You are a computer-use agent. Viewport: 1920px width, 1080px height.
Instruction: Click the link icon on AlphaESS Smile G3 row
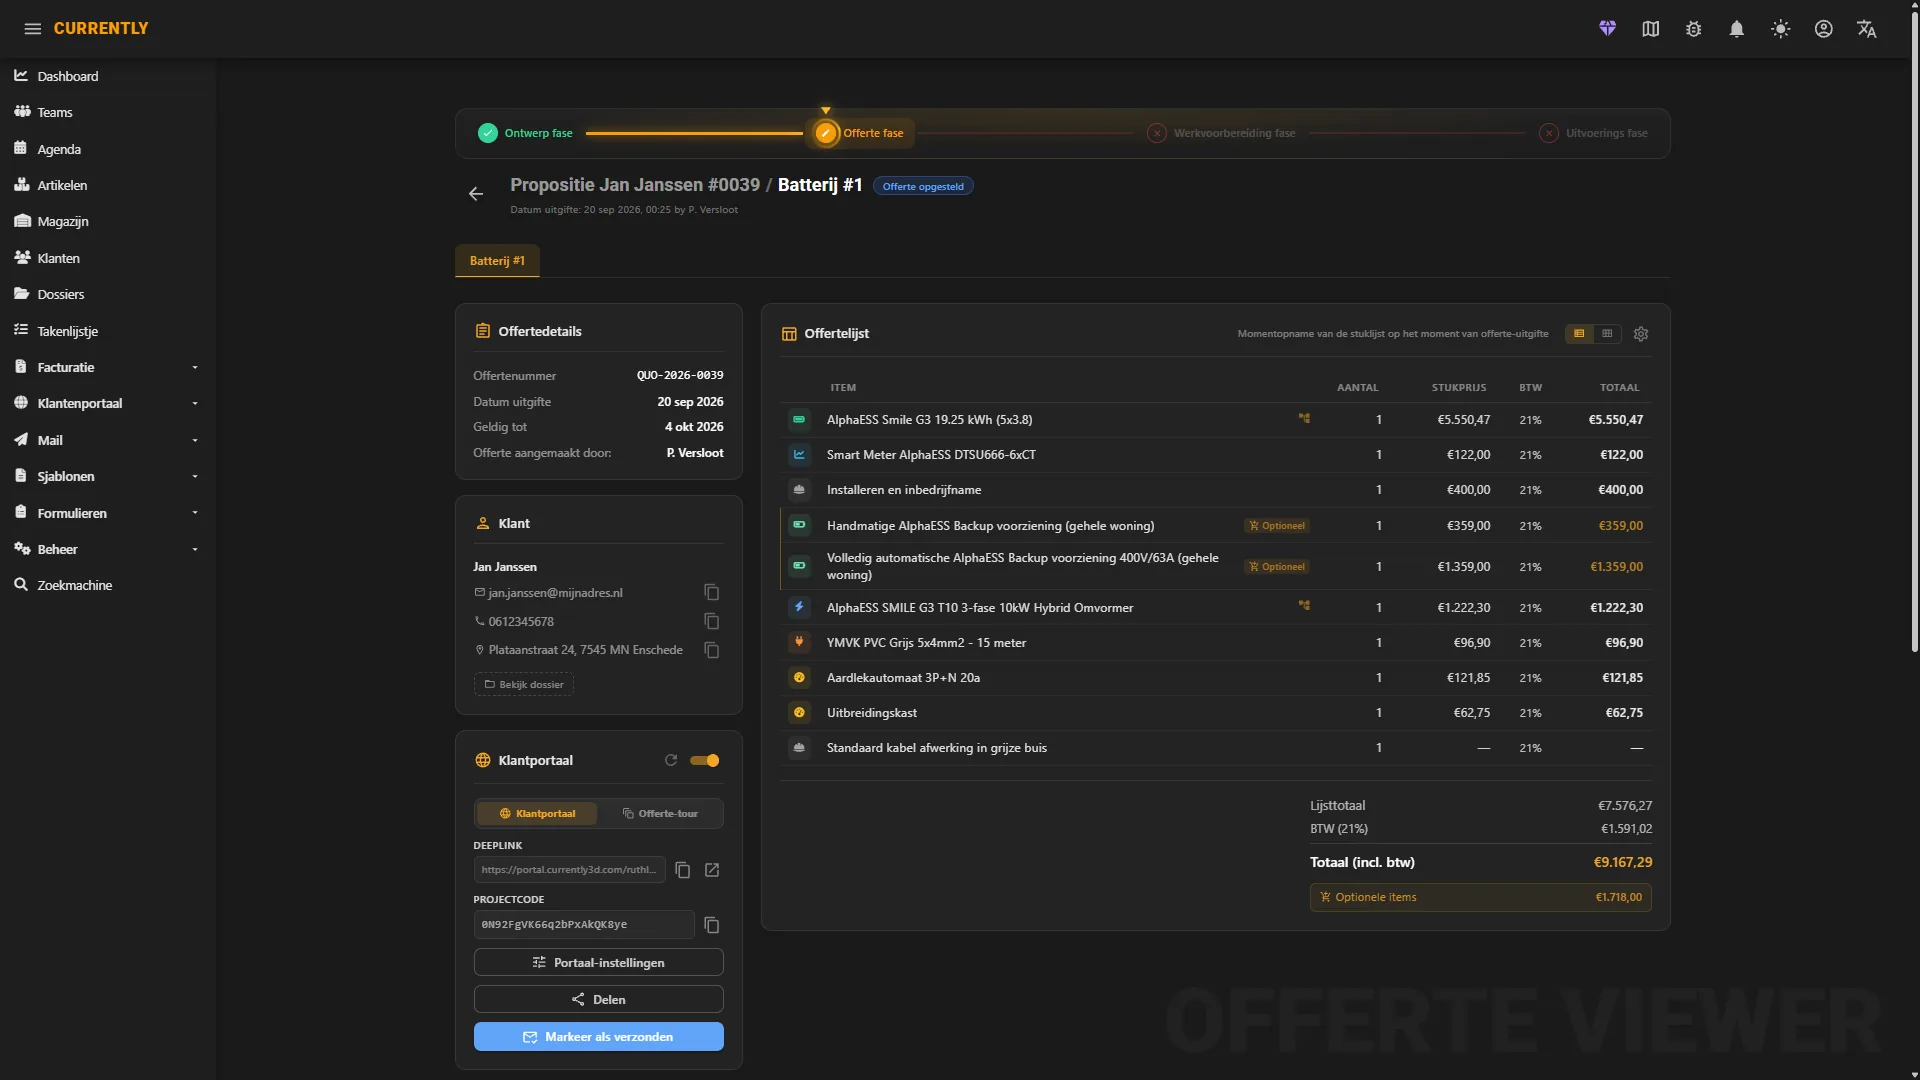1304,419
